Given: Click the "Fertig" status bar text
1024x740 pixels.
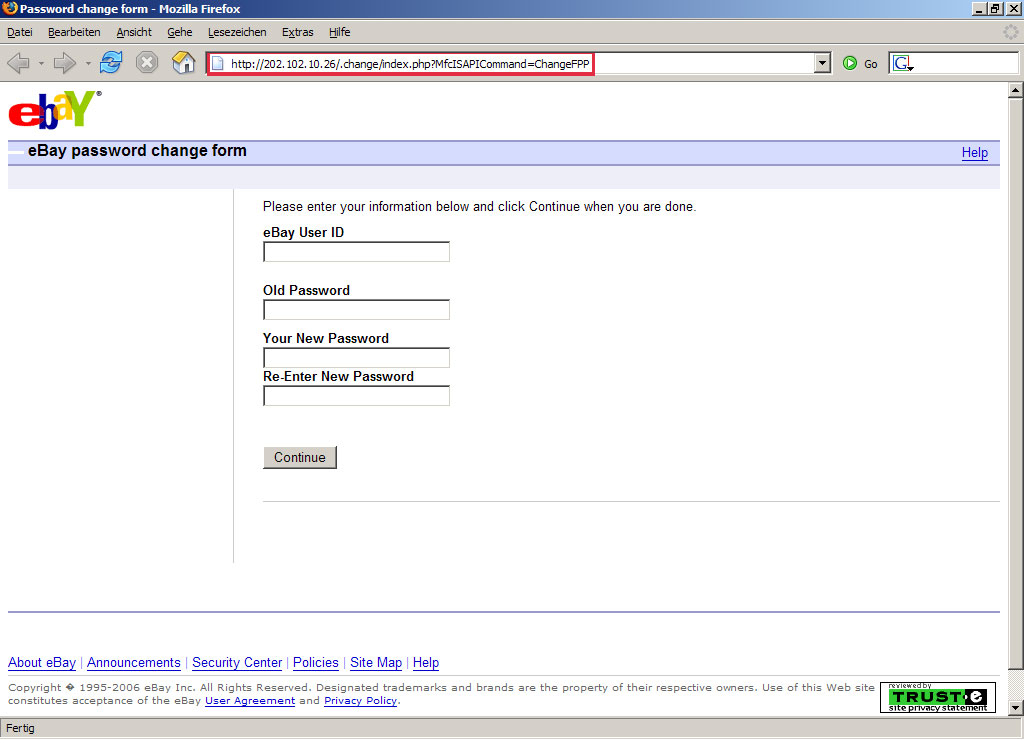Looking at the screenshot, I should (20, 728).
